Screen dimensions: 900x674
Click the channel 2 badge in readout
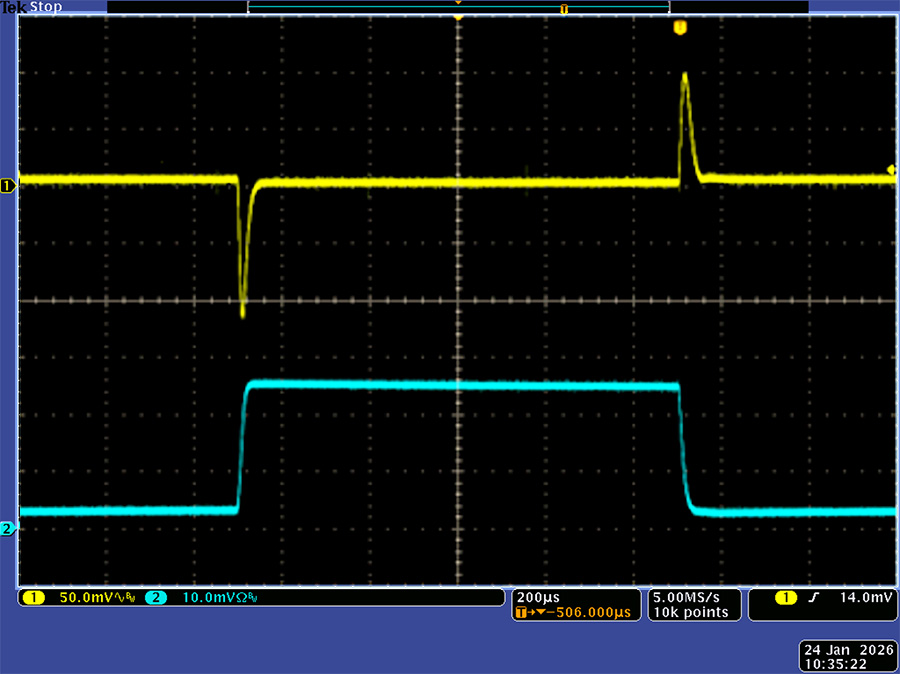(x=156, y=598)
